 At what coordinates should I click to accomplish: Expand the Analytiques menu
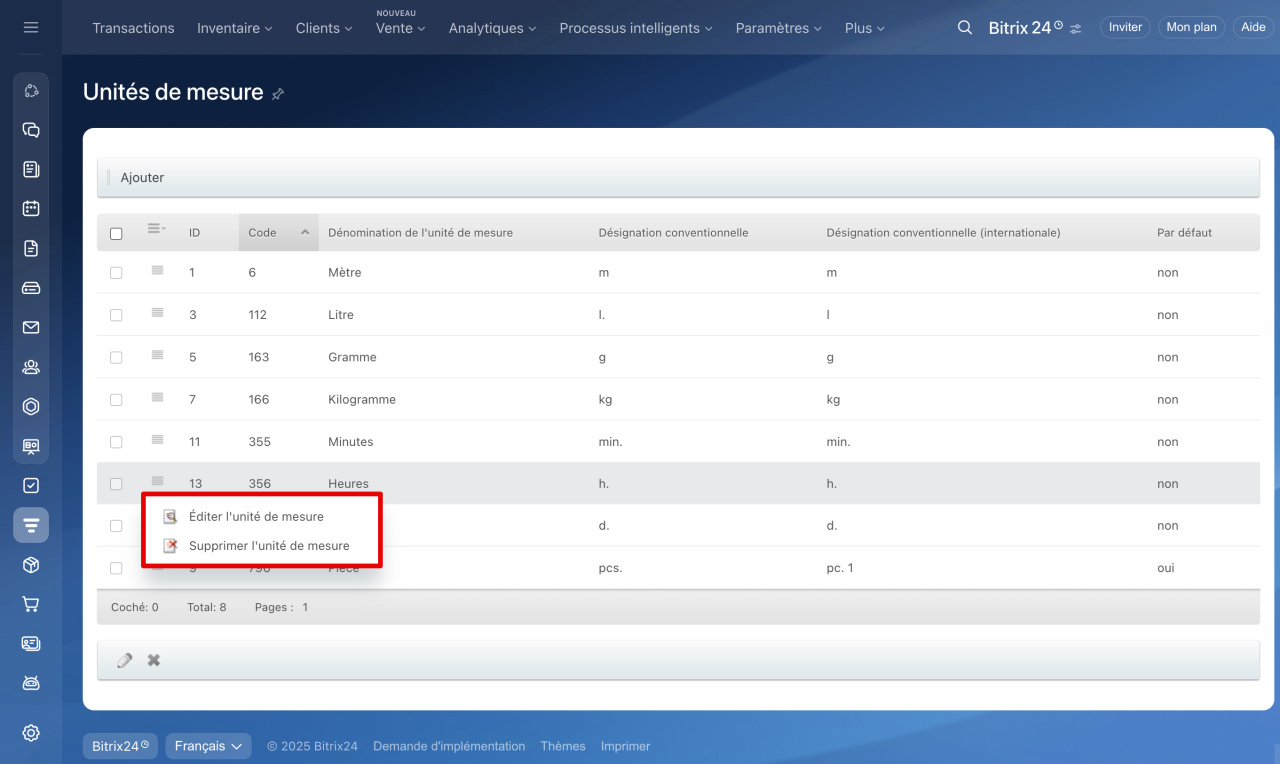[493, 28]
